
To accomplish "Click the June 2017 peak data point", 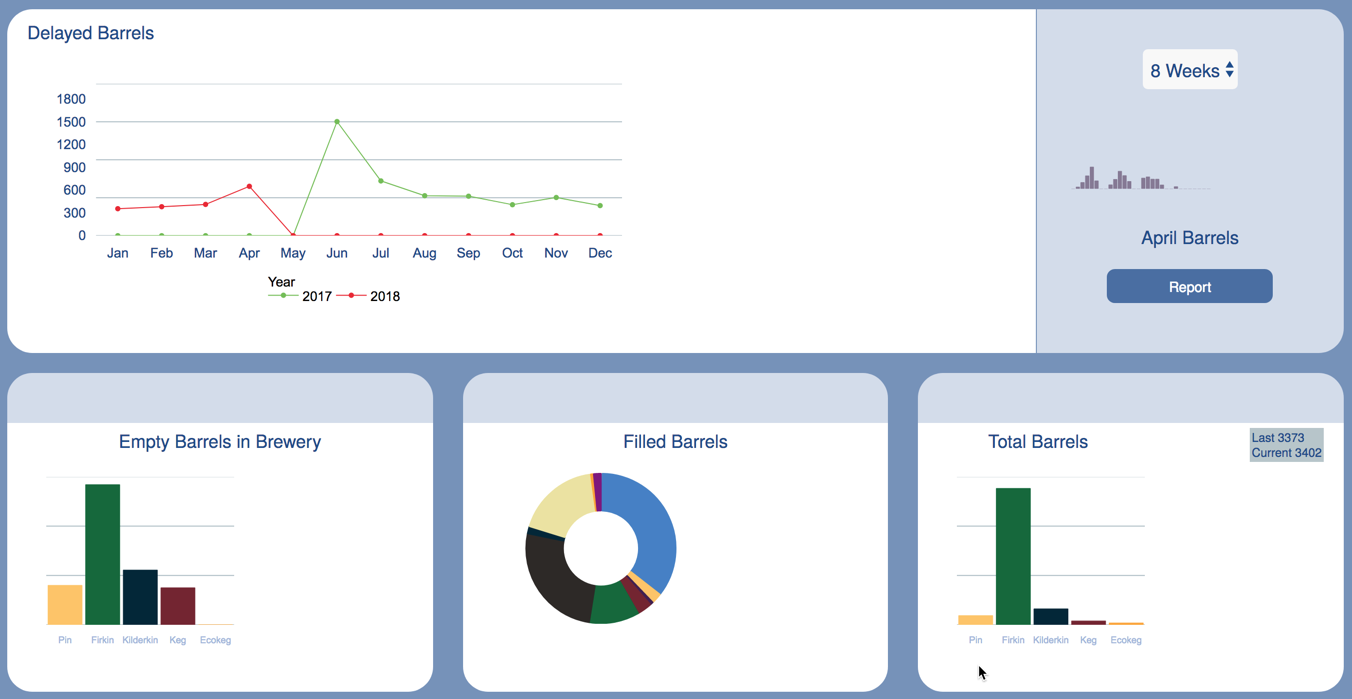I will click(x=337, y=122).
